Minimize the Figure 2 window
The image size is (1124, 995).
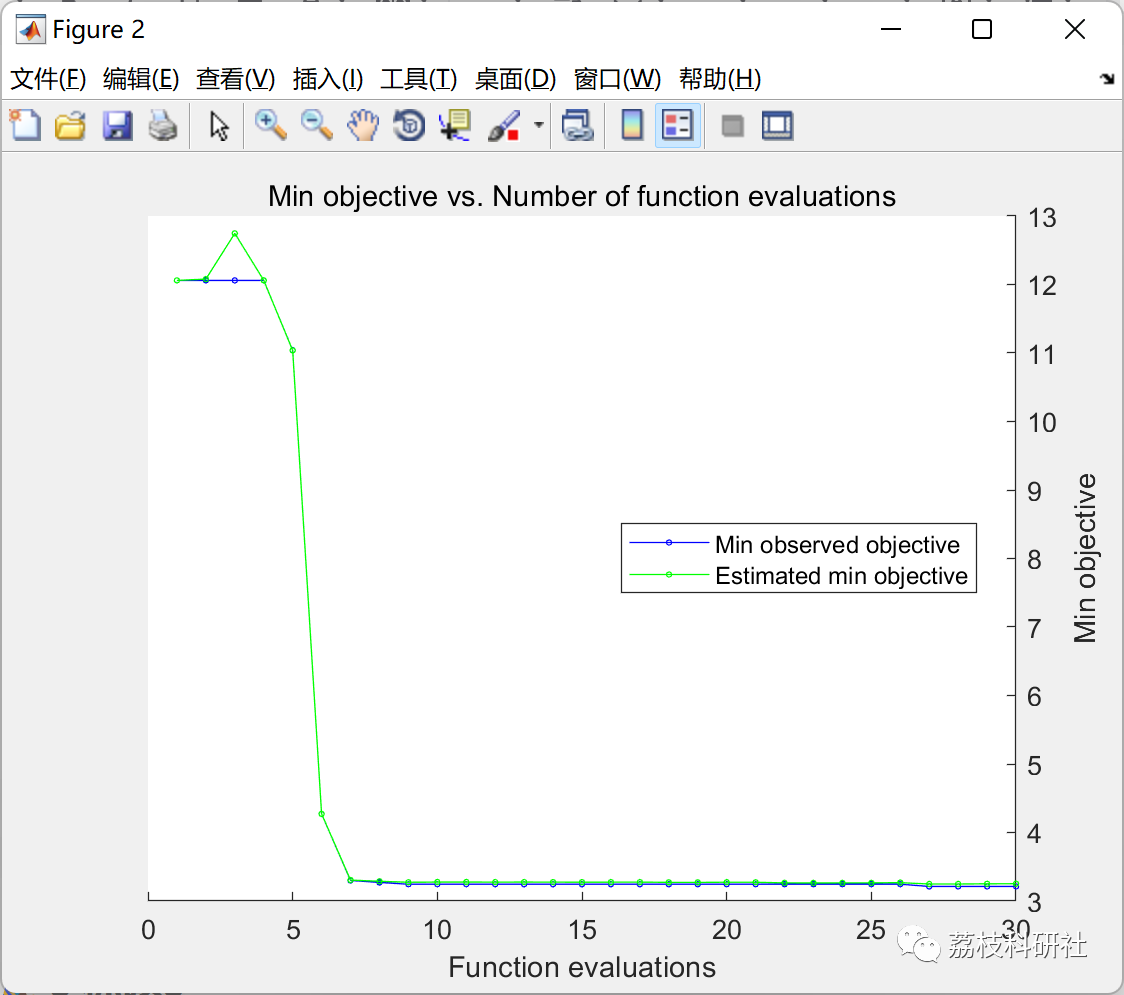click(x=890, y=29)
